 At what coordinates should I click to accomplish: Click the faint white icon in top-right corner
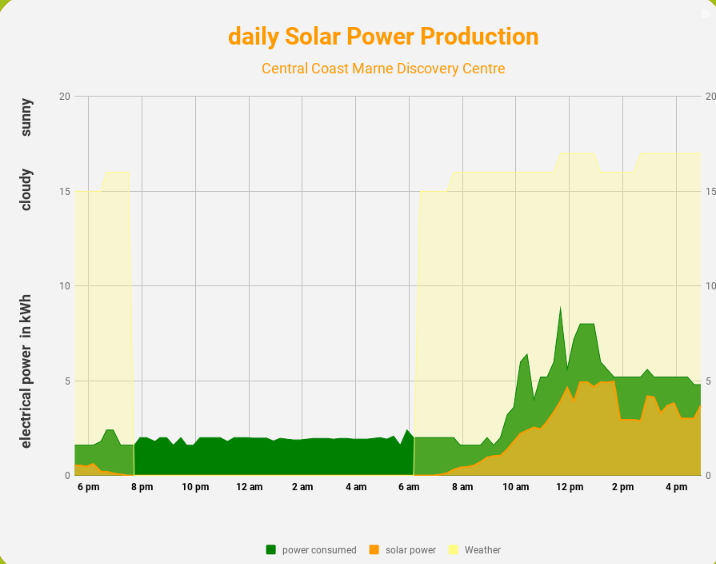706,14
